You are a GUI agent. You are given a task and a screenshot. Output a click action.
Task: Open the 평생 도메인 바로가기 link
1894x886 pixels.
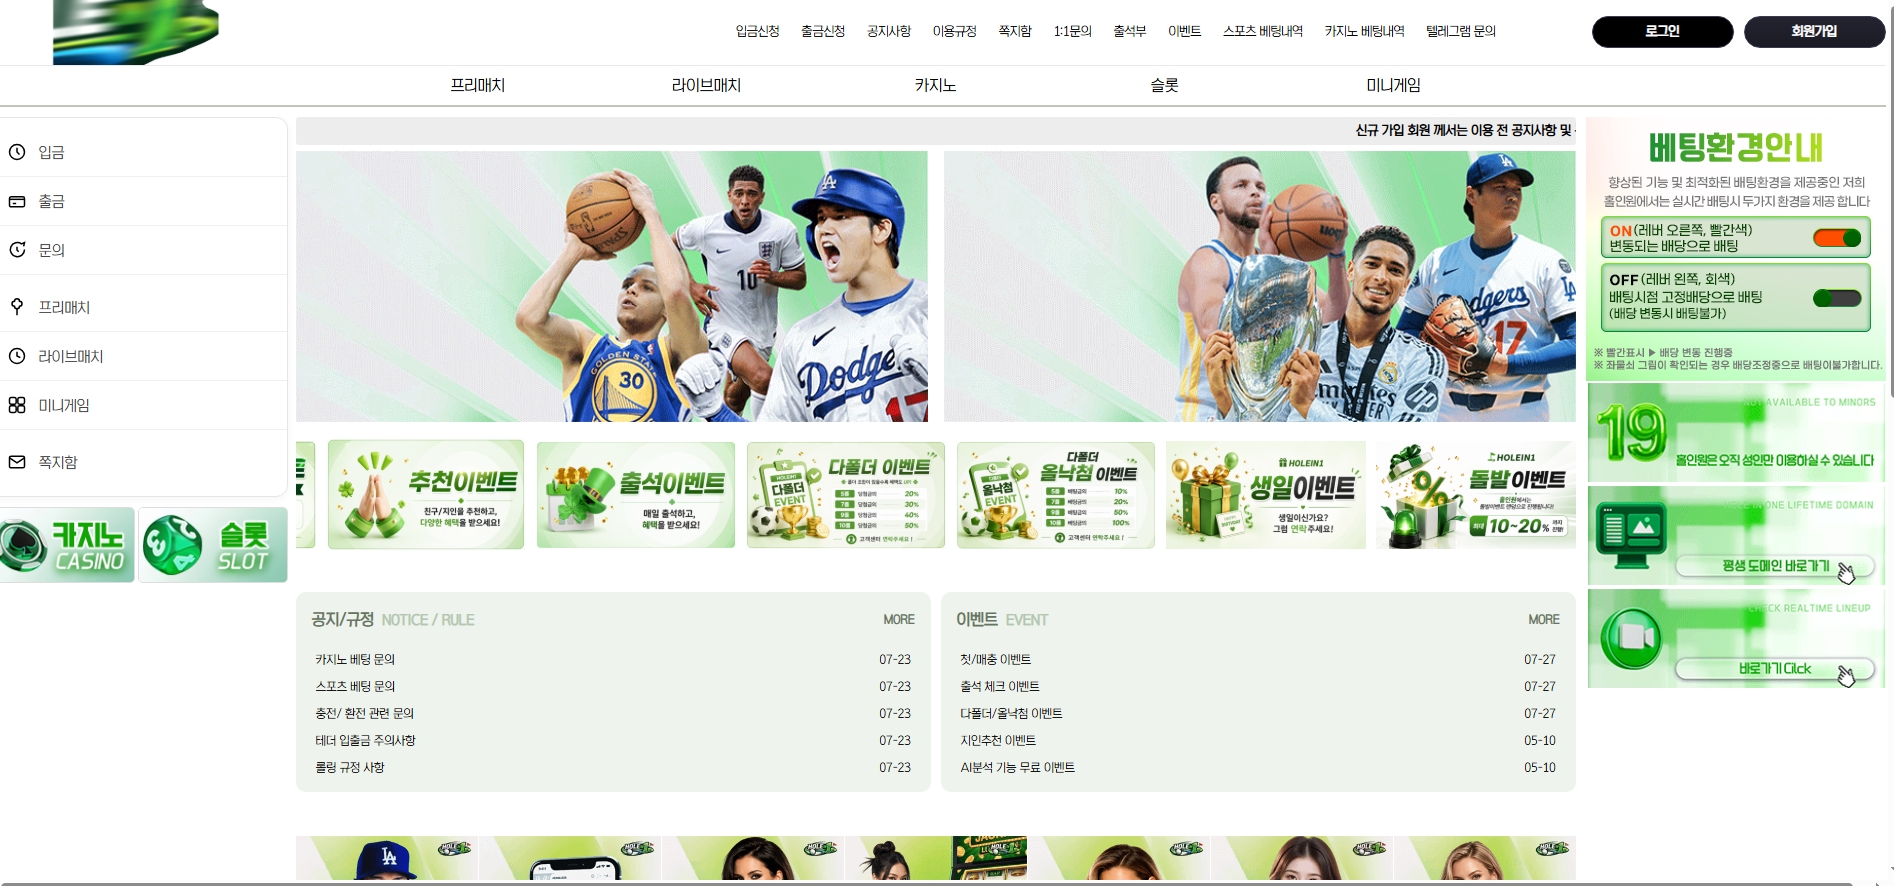pyautogui.click(x=1775, y=566)
